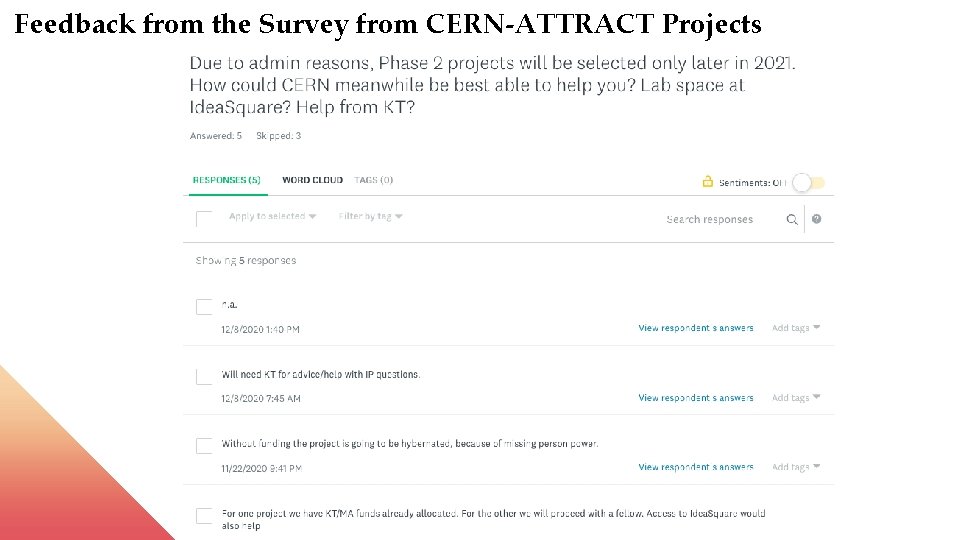Open Add tags for the hybernated project response
Image resolution: width=960 pixels, height=540 pixels.
(795, 467)
